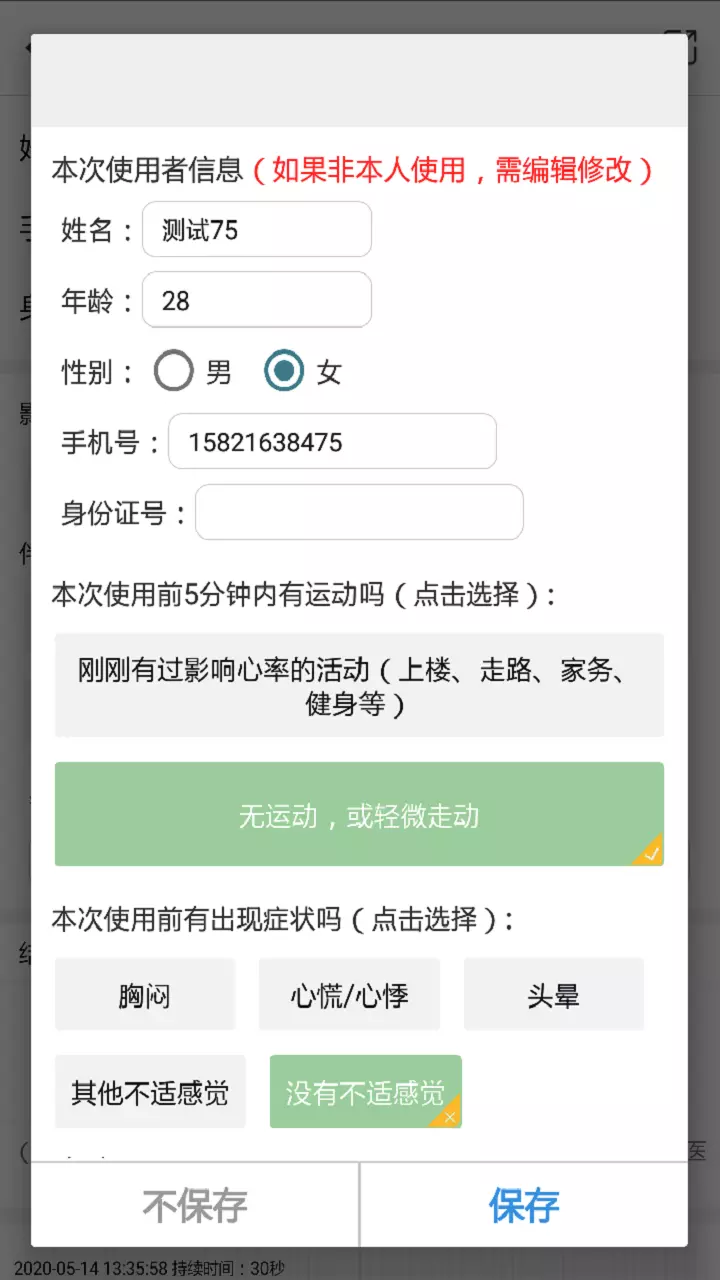Screen dimensions: 720x1280
Task: Select the 其他不适感觉 option
Action: click(x=150, y=1091)
